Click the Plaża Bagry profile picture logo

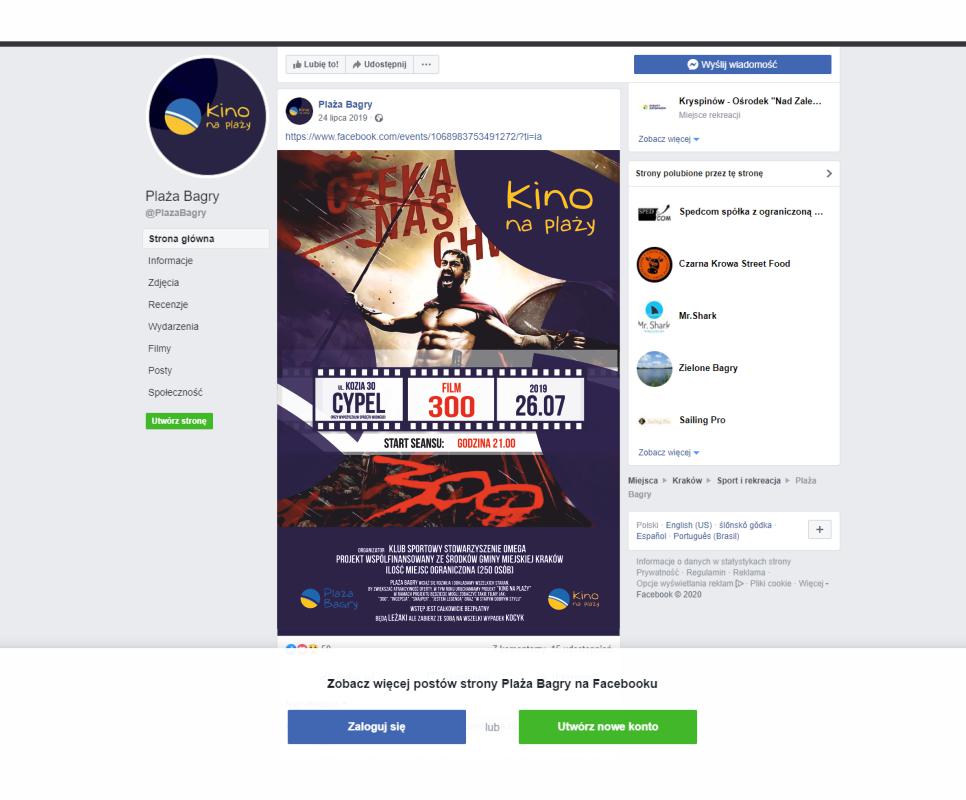pos(208,116)
